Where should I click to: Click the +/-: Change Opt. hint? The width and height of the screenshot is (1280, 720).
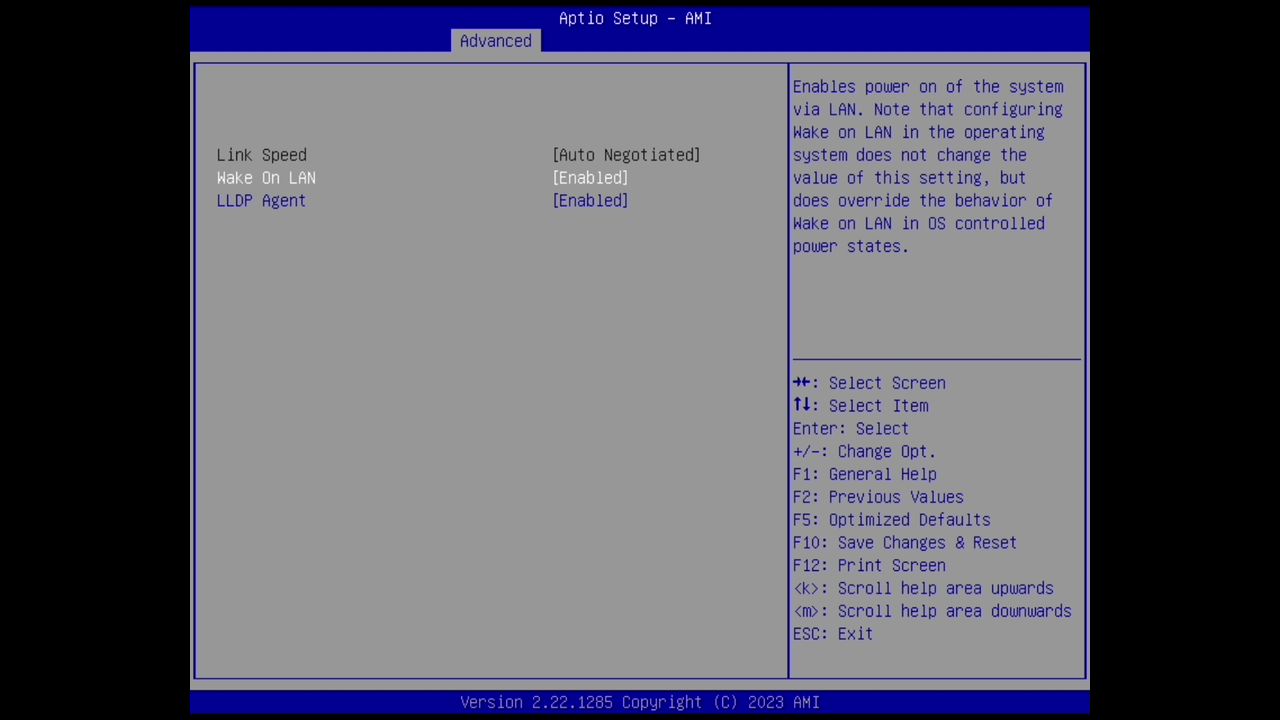pos(864,452)
